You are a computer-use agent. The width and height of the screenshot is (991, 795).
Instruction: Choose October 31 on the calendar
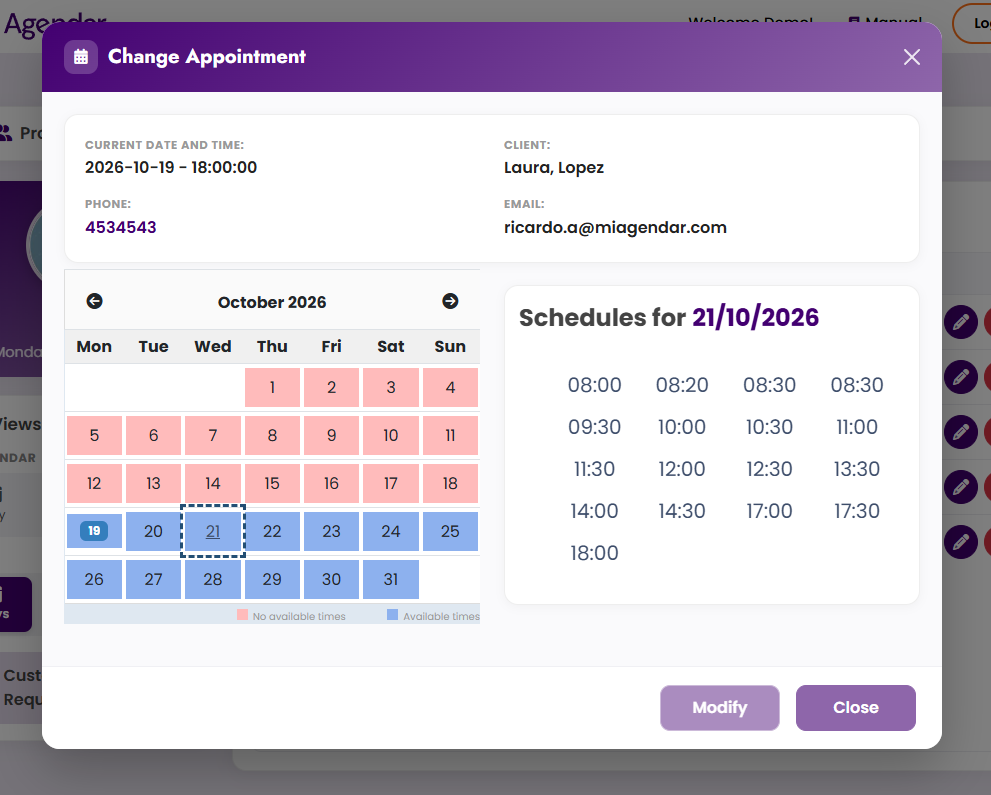point(391,580)
